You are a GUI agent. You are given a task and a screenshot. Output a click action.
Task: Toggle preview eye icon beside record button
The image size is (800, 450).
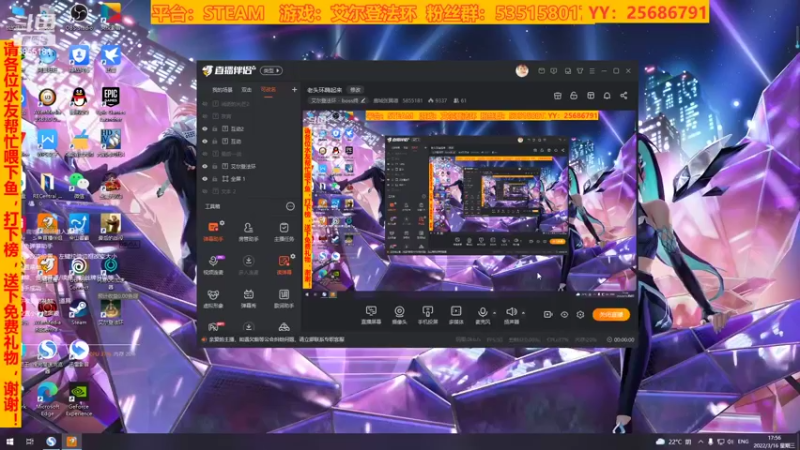tap(564, 314)
